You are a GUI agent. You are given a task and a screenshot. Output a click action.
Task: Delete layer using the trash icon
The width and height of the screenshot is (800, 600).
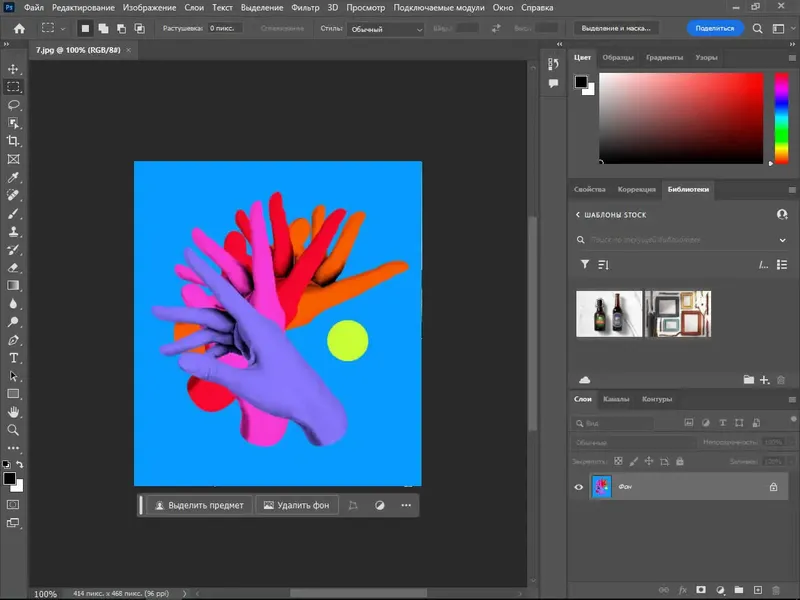775,589
